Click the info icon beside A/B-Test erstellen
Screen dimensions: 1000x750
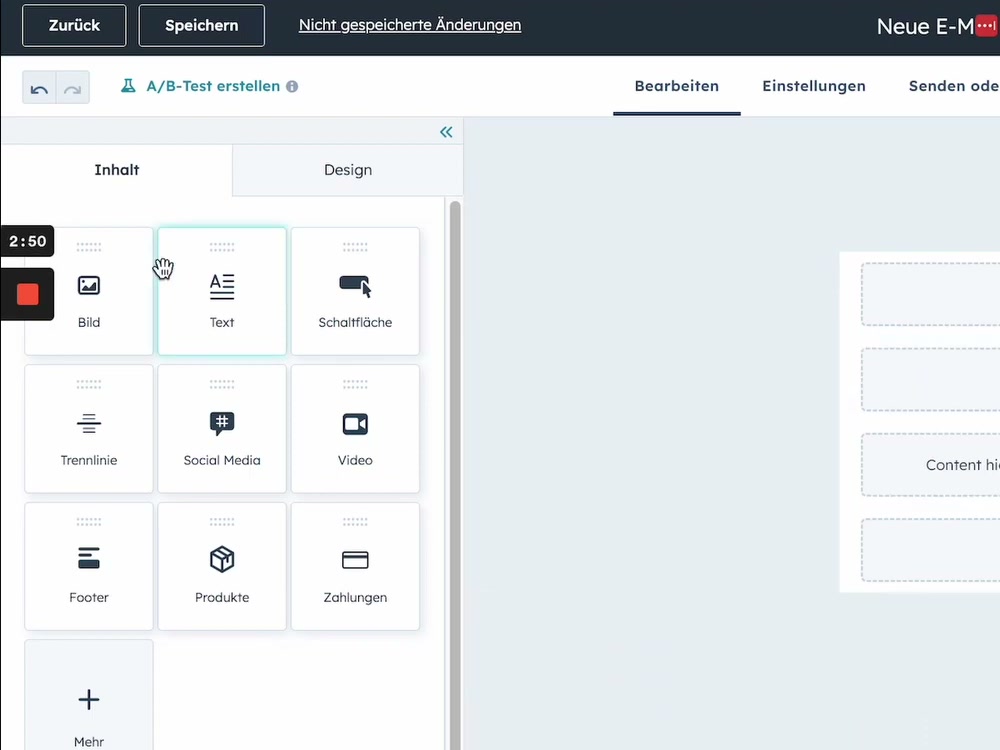291,86
